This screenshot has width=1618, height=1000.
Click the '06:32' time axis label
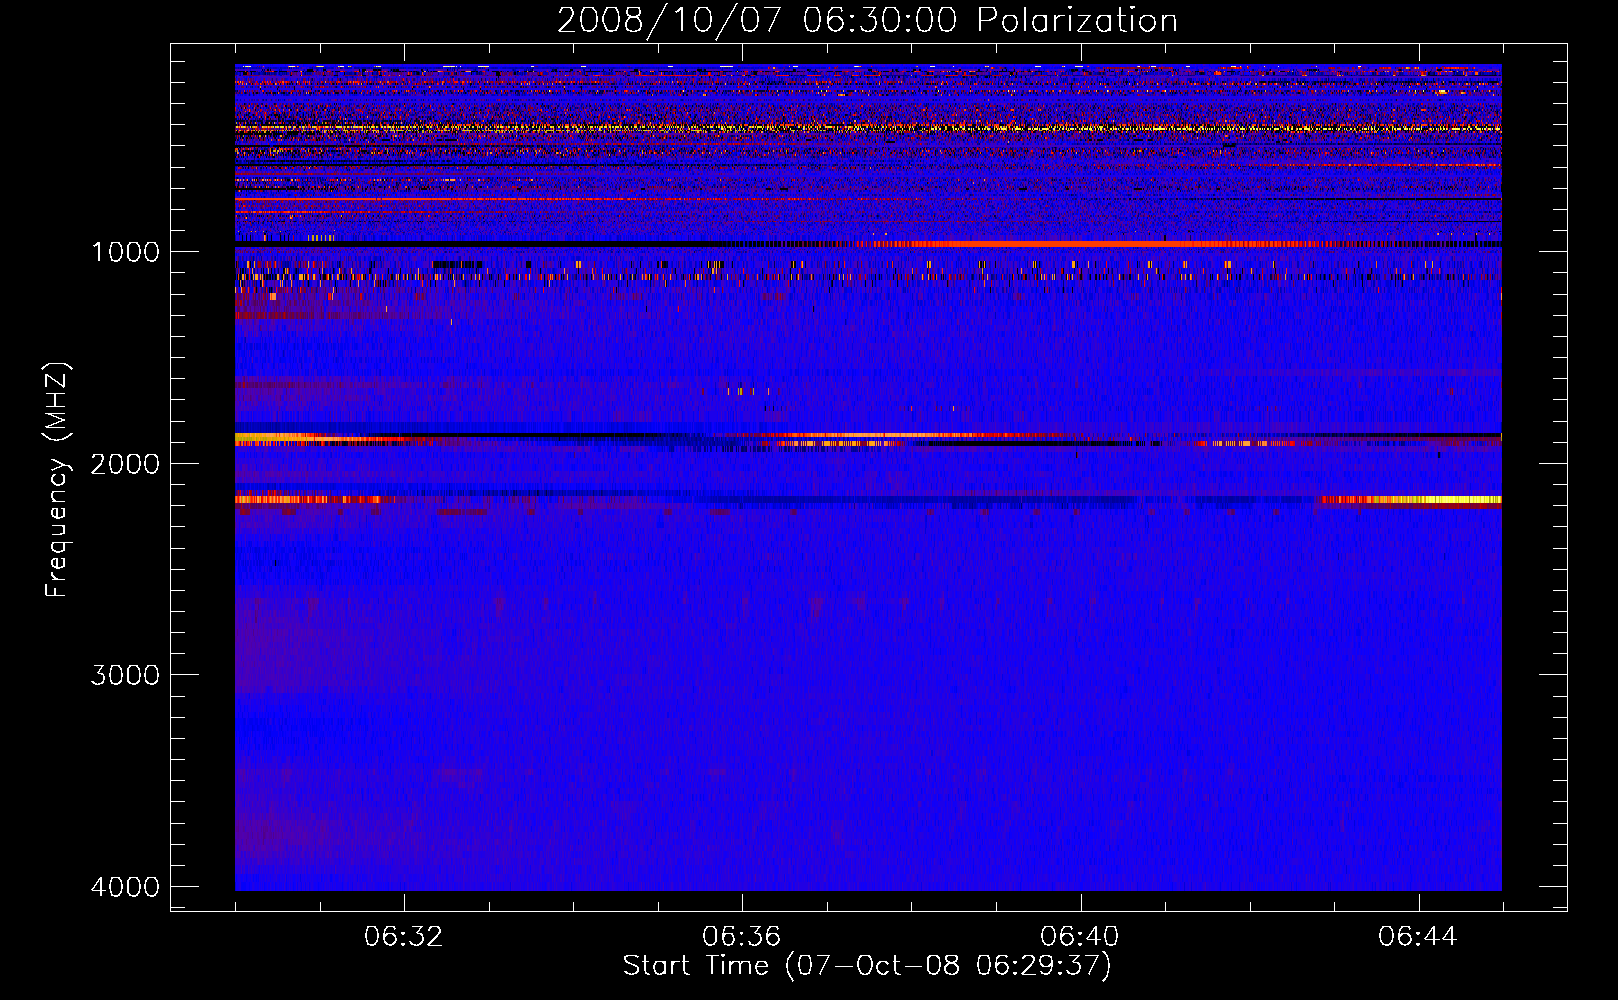click(403, 937)
